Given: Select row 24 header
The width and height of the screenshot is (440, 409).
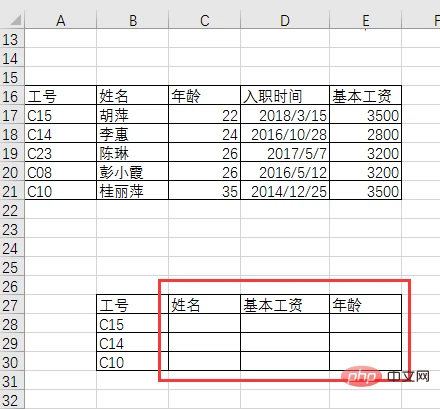Looking at the screenshot, I should tap(12, 248).
